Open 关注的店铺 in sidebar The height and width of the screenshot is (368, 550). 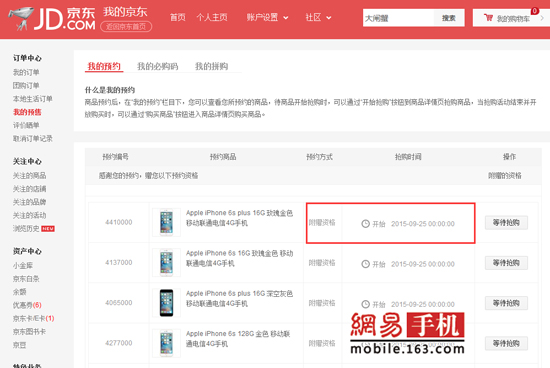tap(29, 189)
